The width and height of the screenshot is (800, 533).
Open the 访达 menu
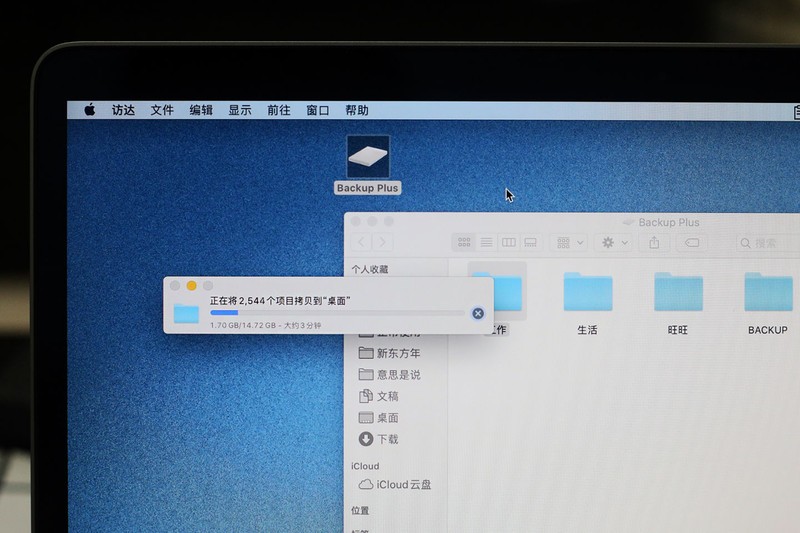(123, 110)
